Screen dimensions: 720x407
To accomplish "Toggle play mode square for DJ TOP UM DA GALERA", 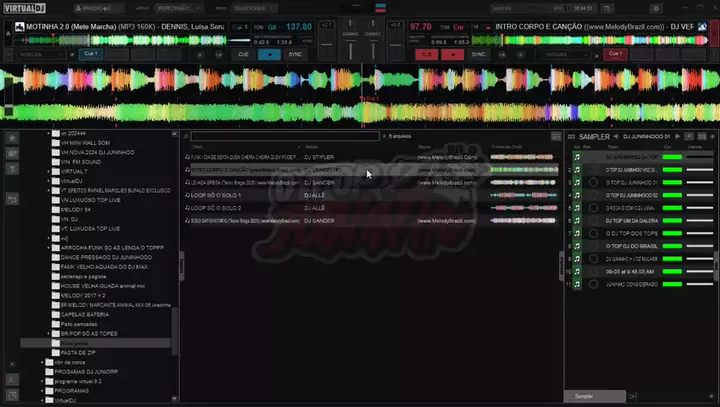I will click(x=593, y=221).
